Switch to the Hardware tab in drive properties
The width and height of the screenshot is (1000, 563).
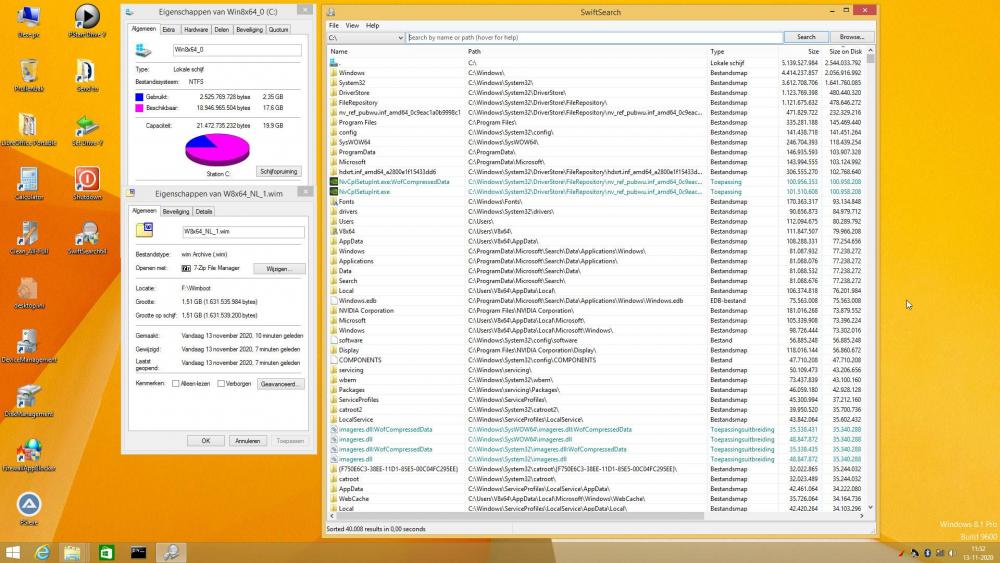[196, 30]
